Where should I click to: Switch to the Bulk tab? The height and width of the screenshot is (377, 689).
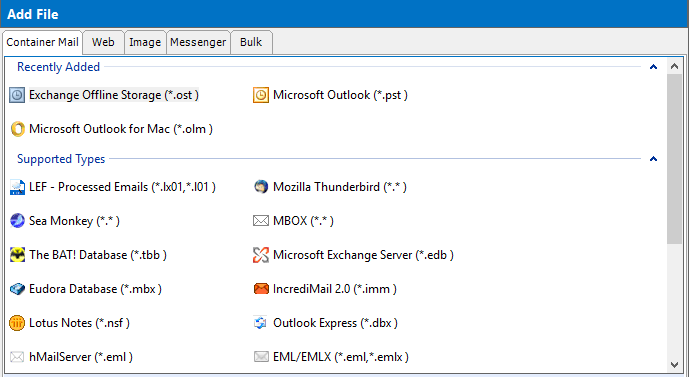[251, 42]
